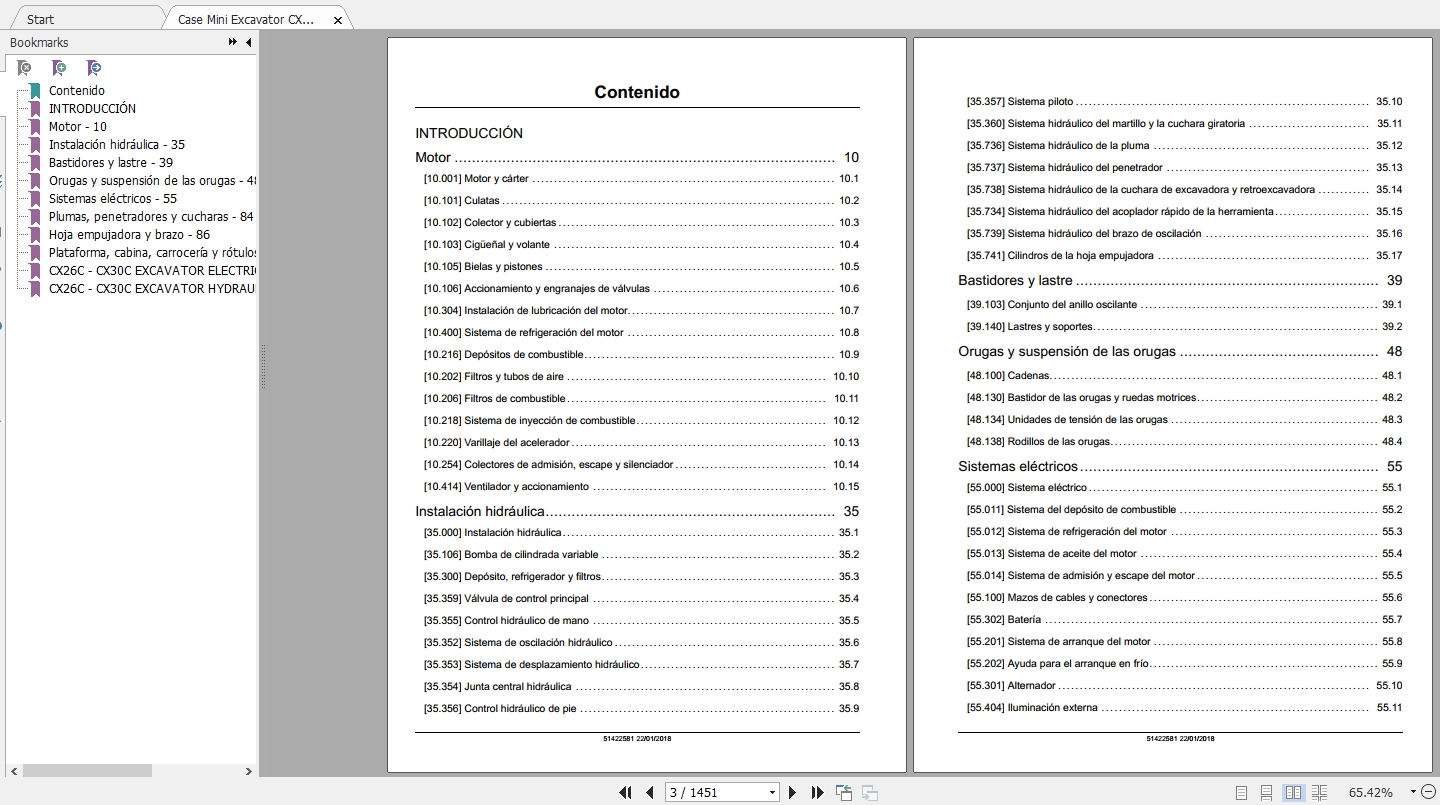Follow the [10.414] Ventilador y accionamiento link
Screen dimensions: 1440x805
(x=641, y=487)
